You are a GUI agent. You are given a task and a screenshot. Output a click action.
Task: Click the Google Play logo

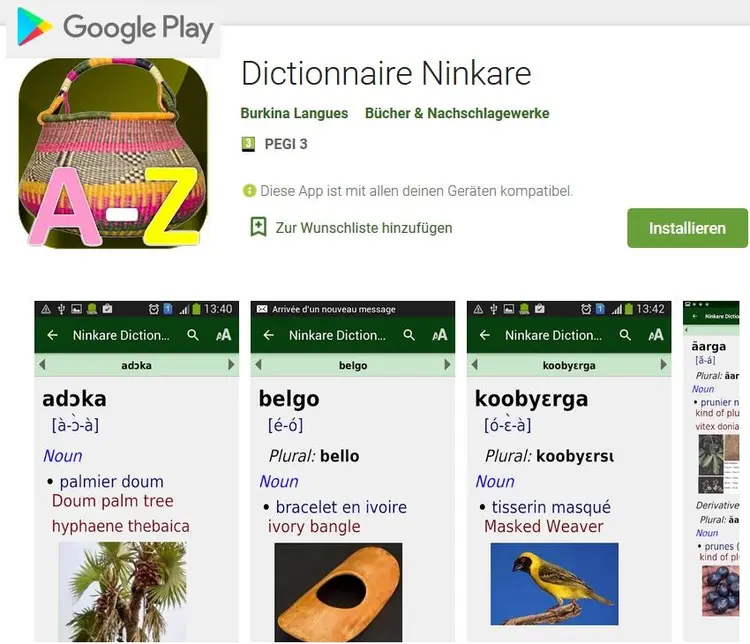point(114,28)
